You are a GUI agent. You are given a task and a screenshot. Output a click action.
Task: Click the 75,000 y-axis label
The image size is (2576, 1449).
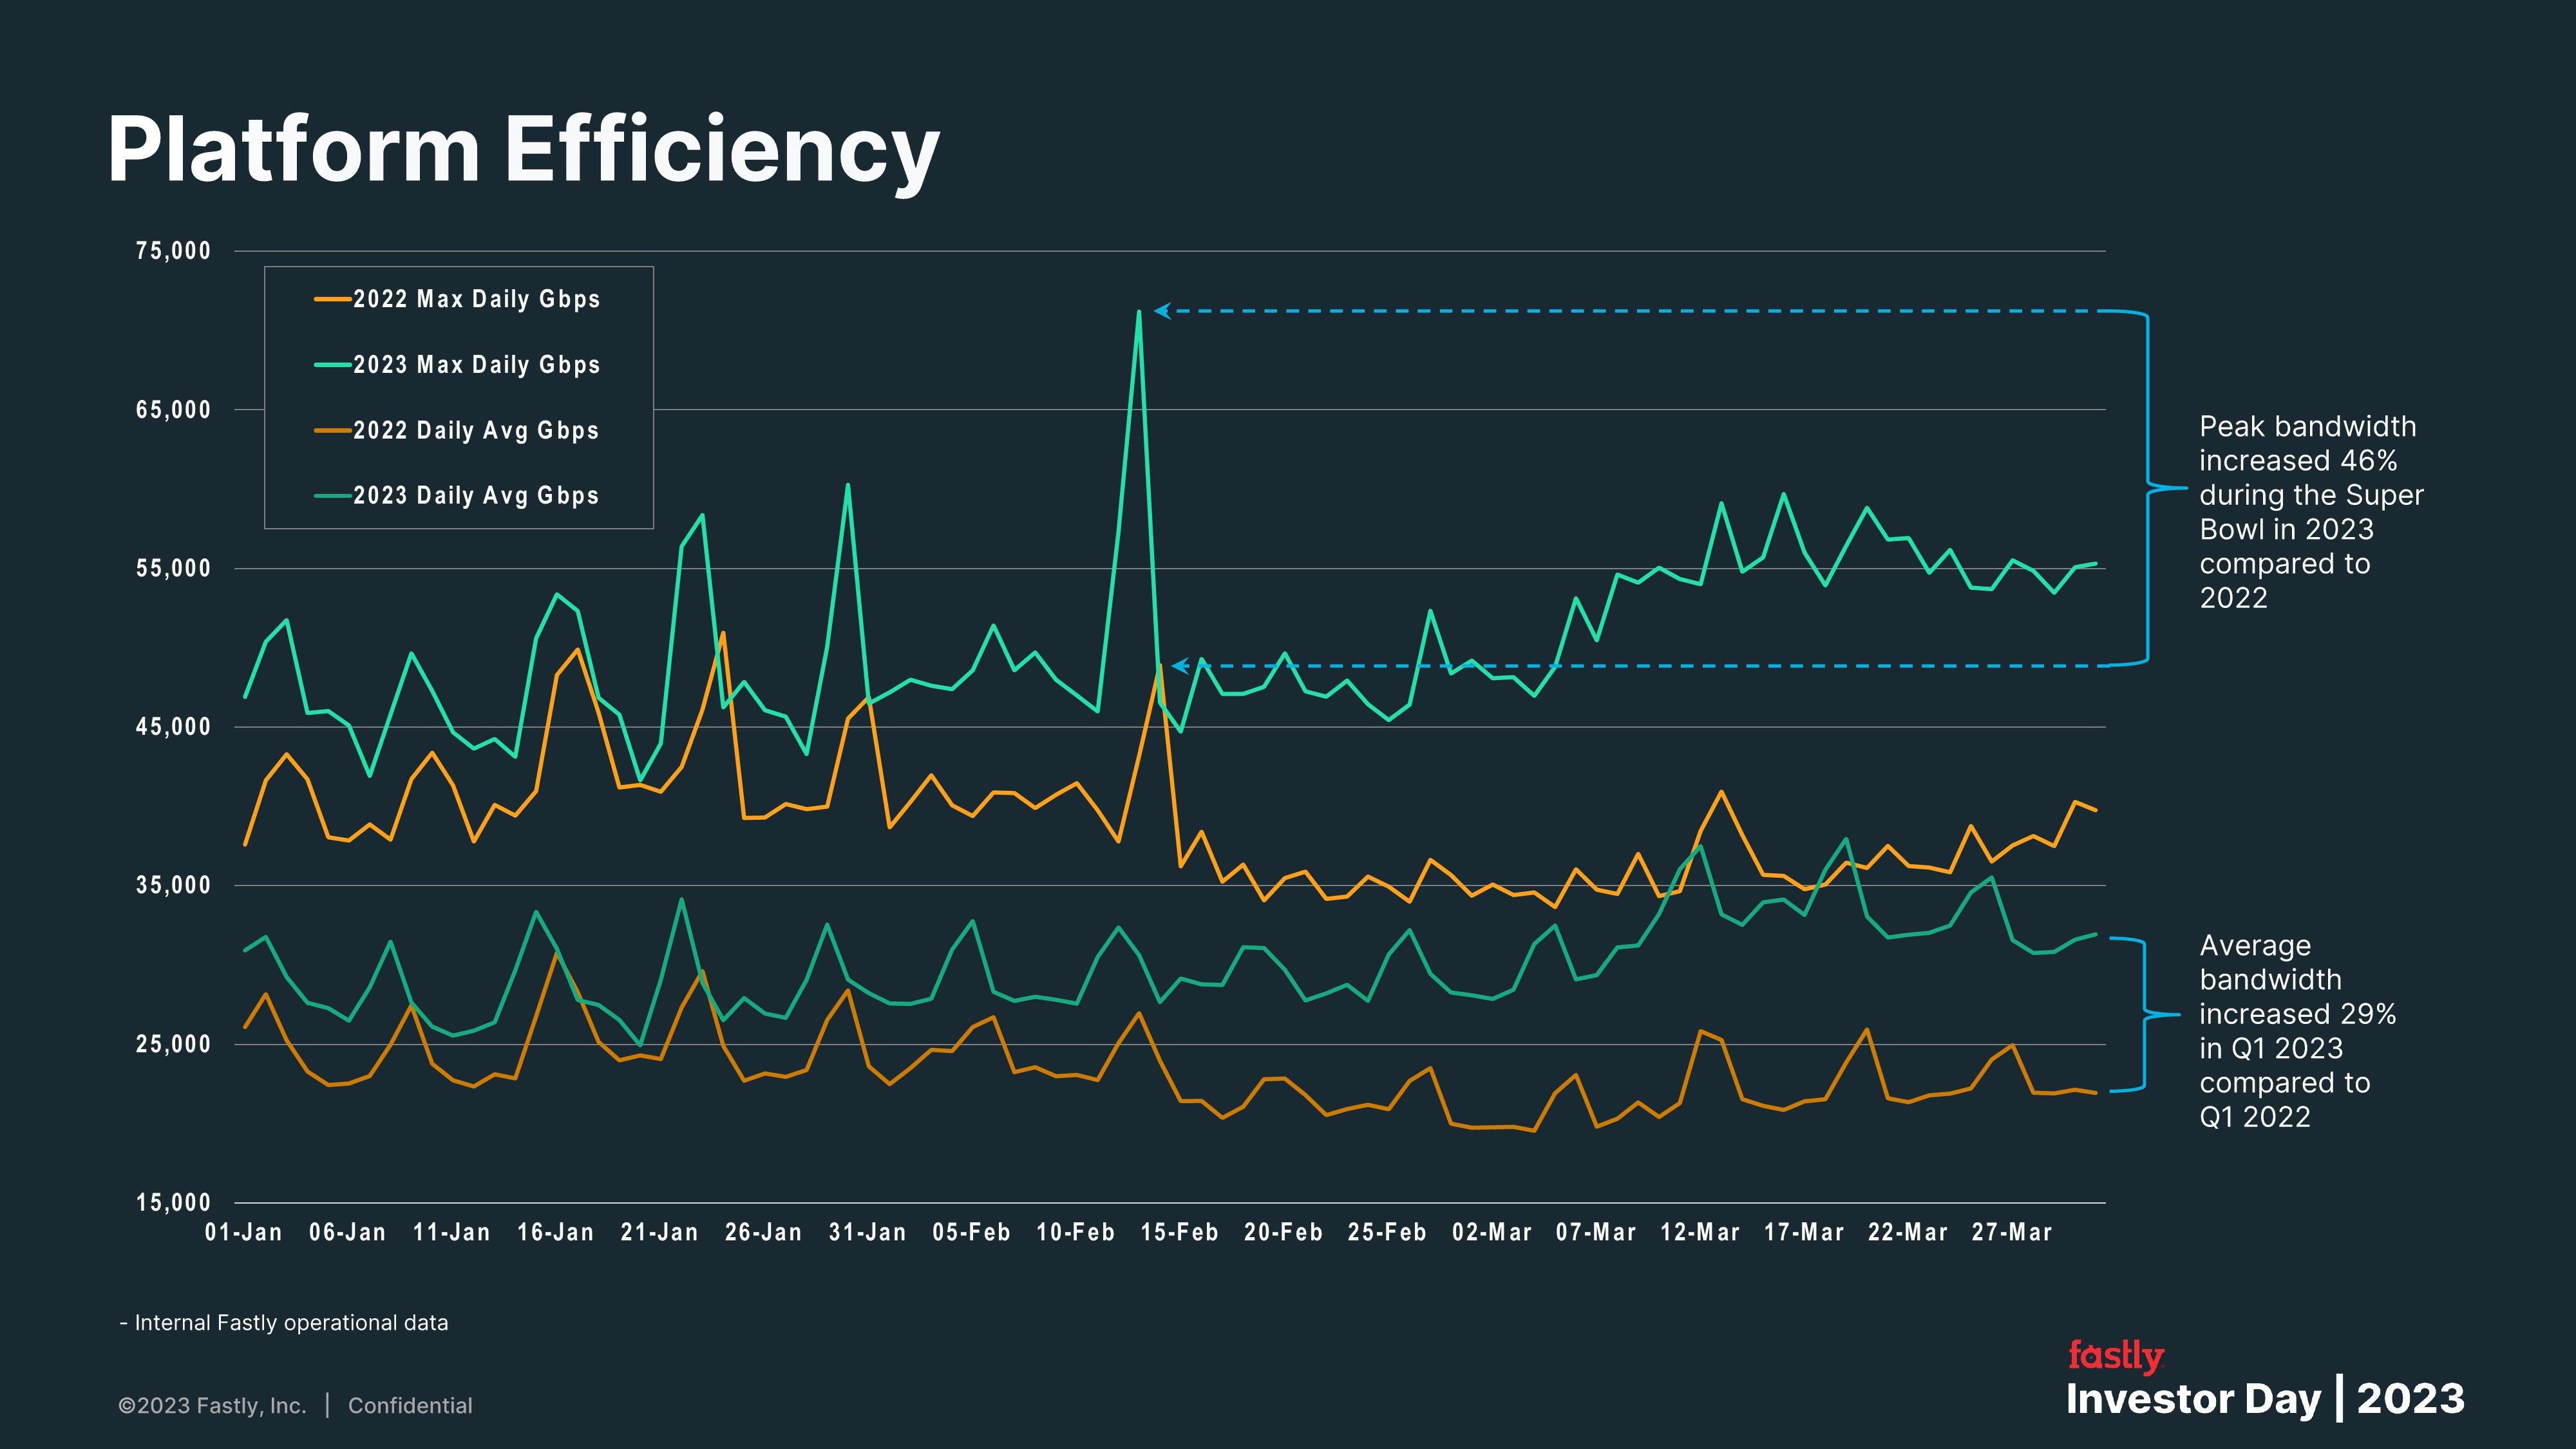point(173,251)
